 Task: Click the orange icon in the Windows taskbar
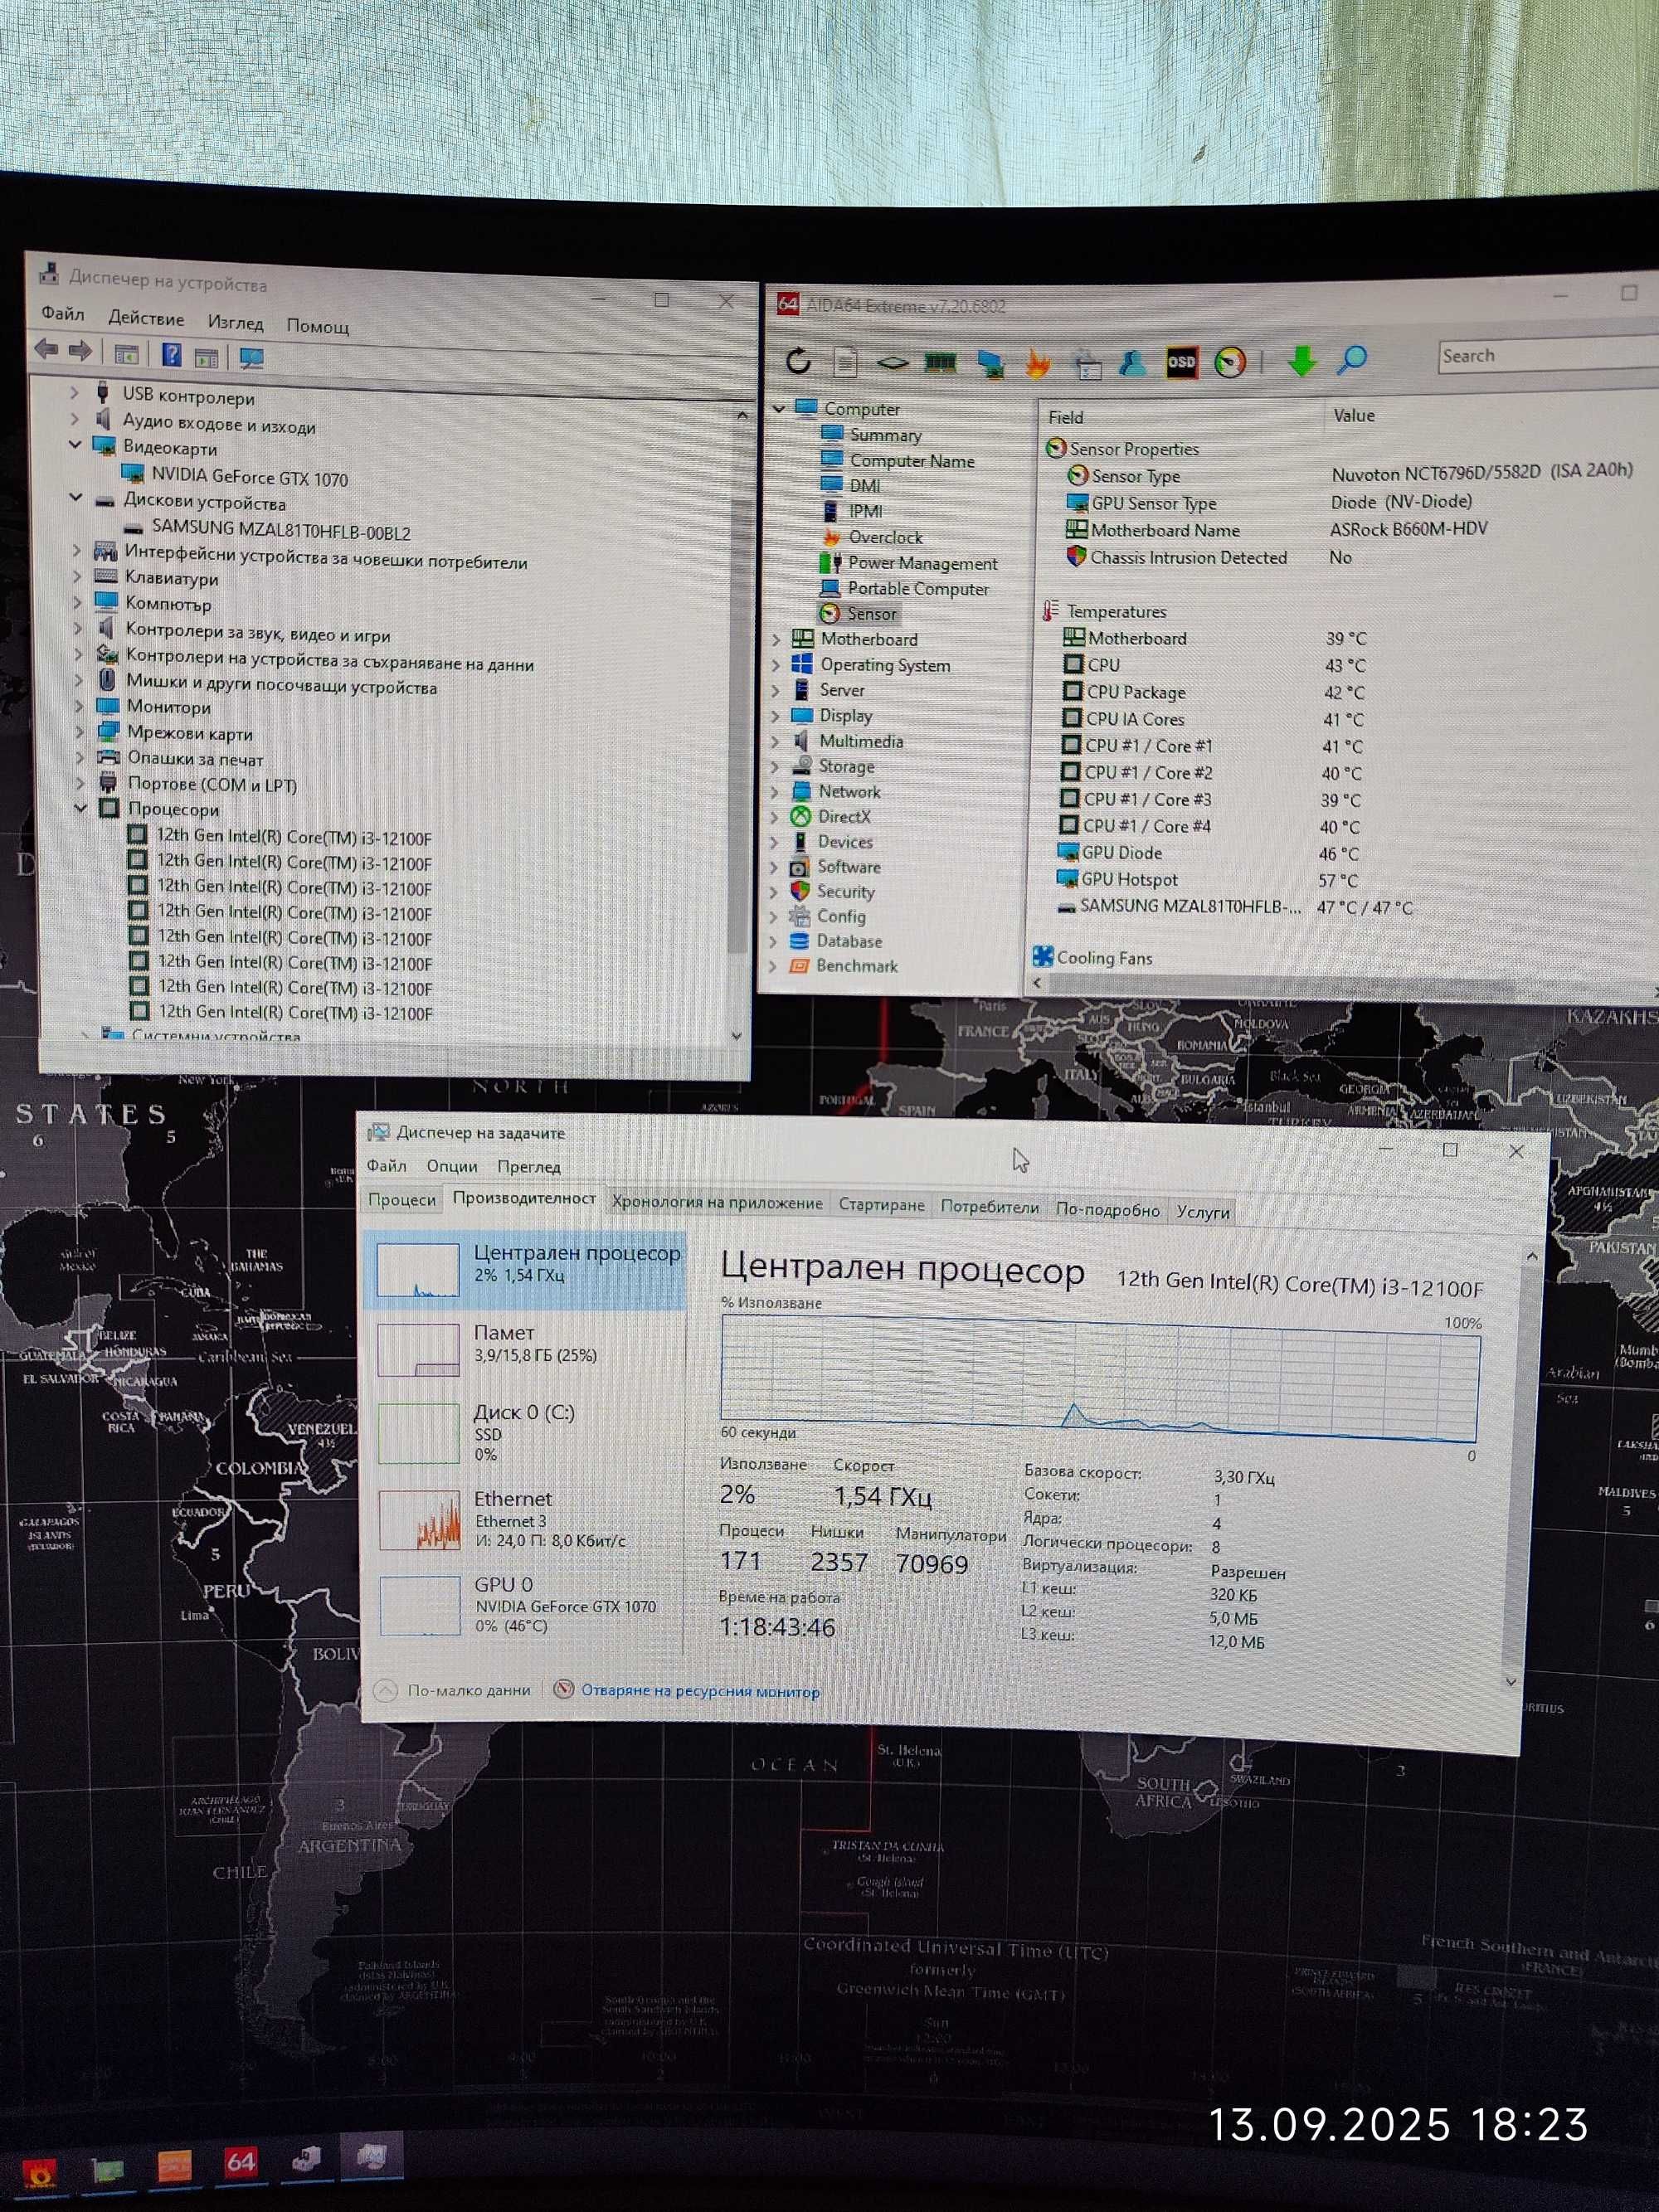pos(175,2165)
